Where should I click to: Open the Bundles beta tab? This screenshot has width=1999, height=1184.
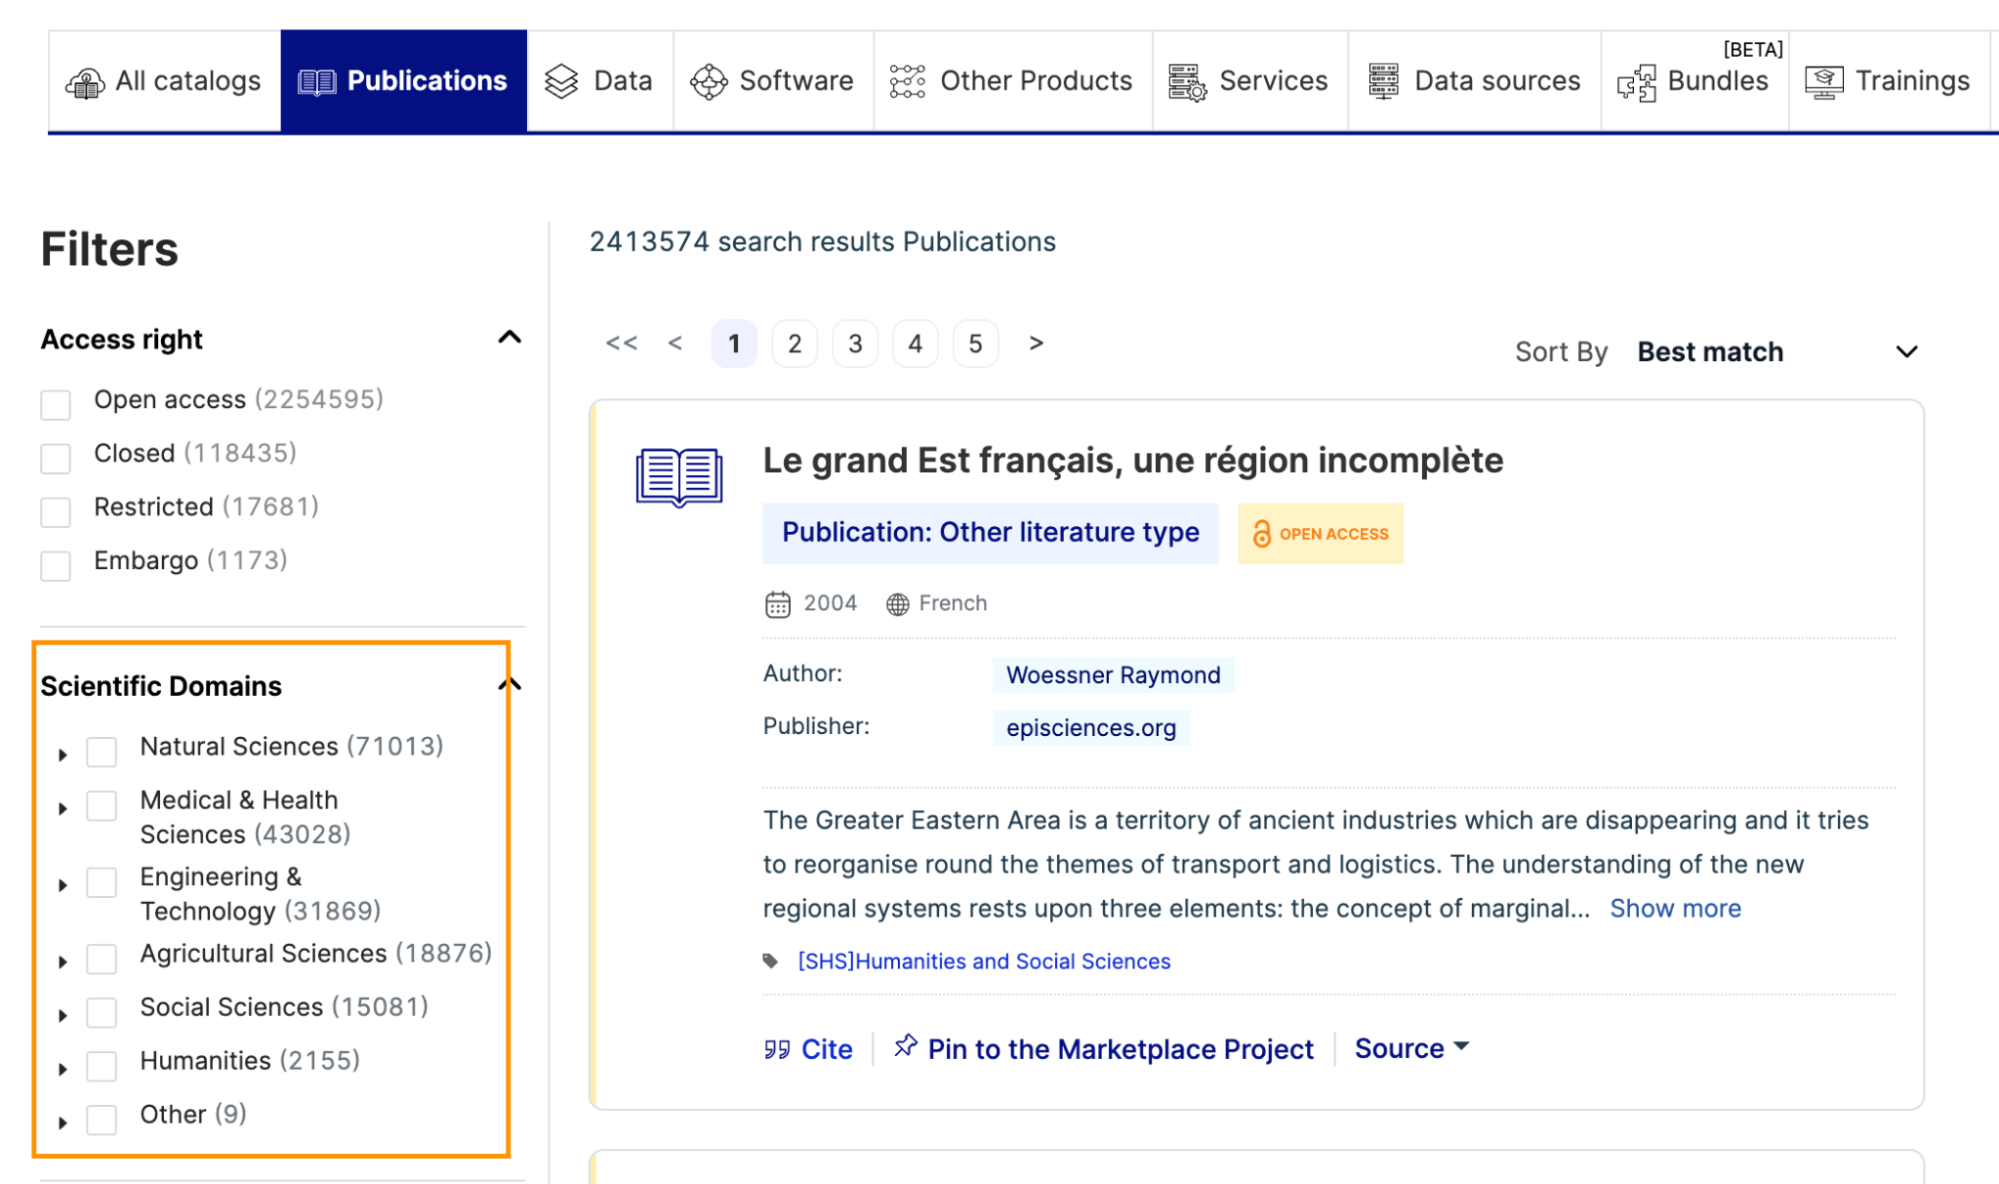[1694, 81]
